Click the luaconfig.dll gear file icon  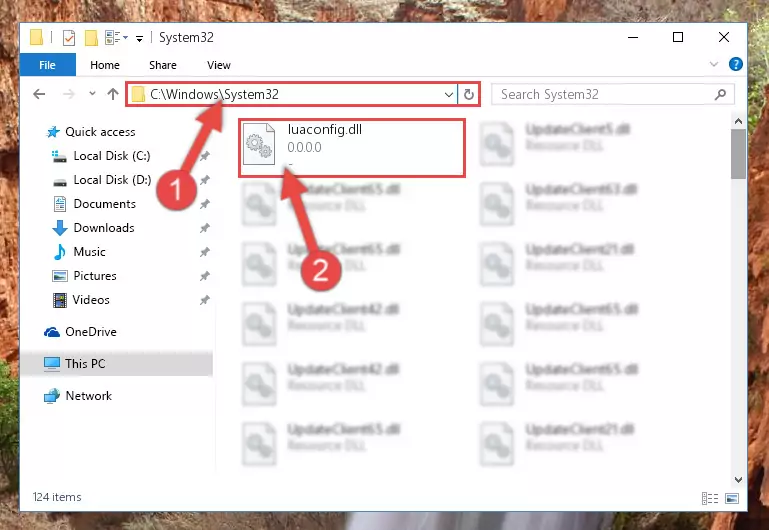259,144
